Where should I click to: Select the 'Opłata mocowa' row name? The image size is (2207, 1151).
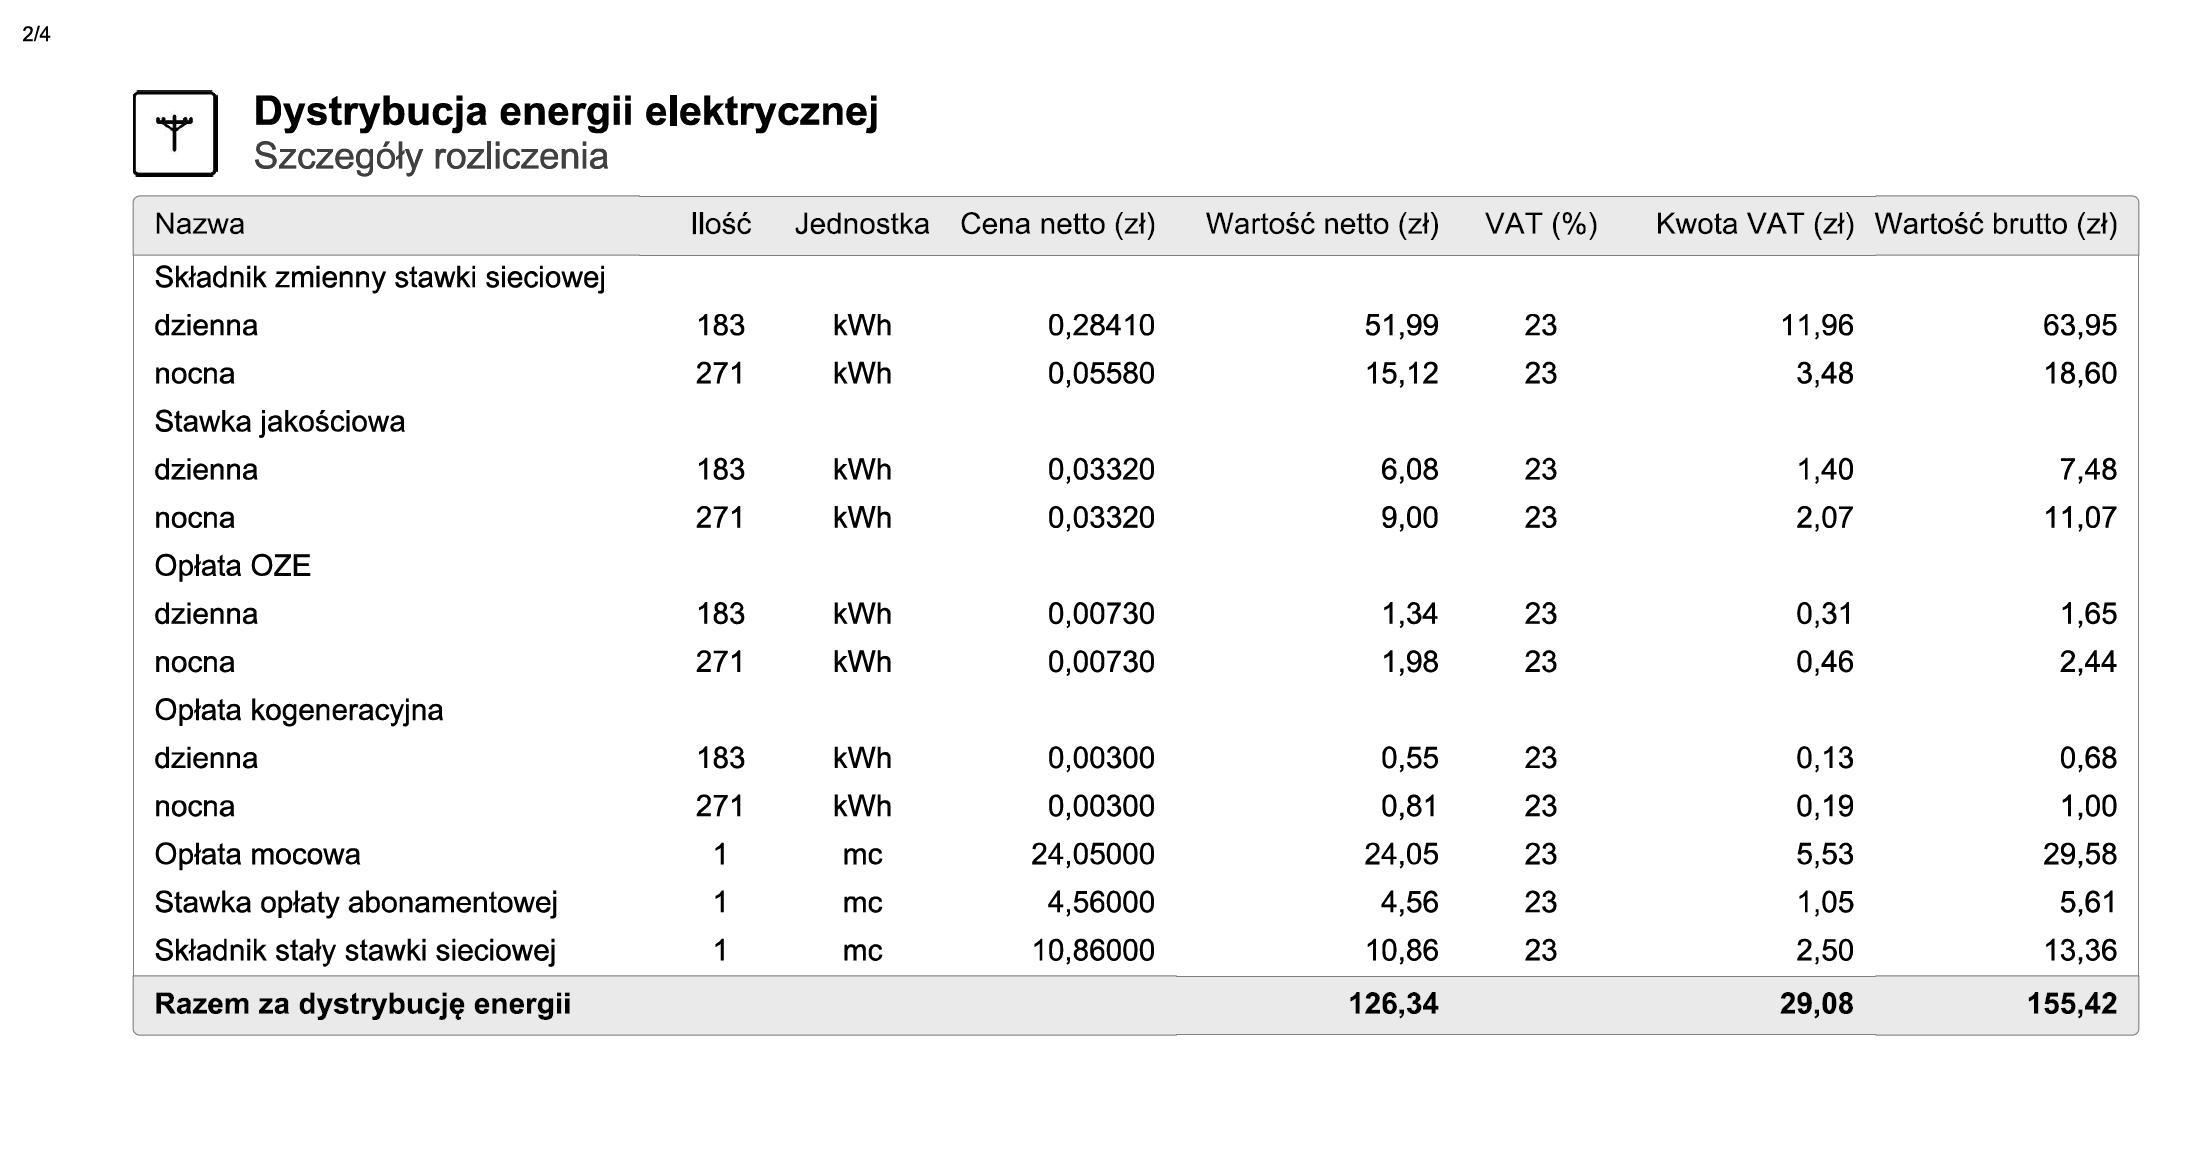click(257, 854)
